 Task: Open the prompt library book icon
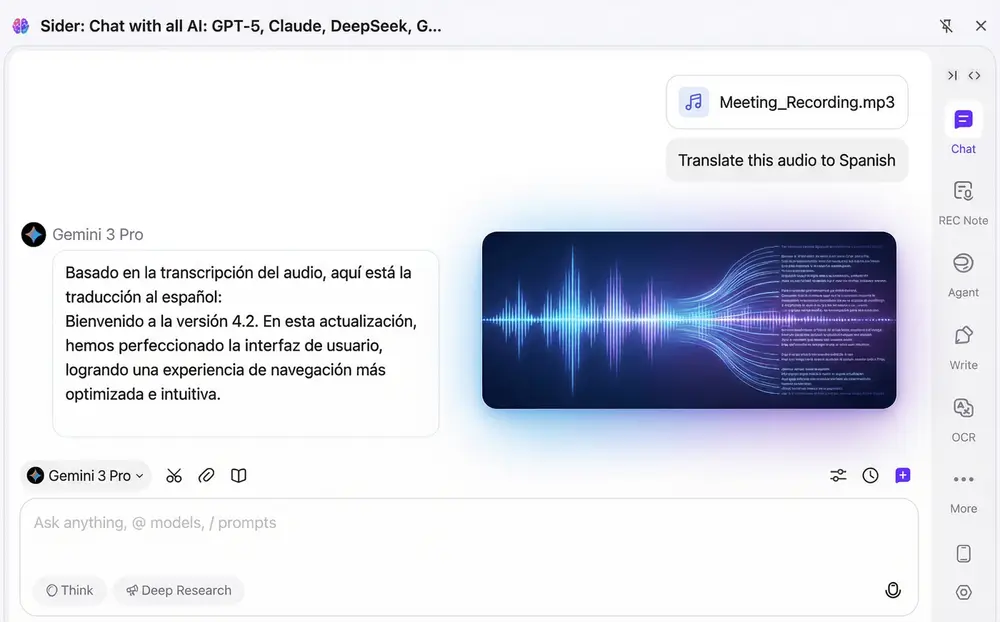[x=239, y=475]
